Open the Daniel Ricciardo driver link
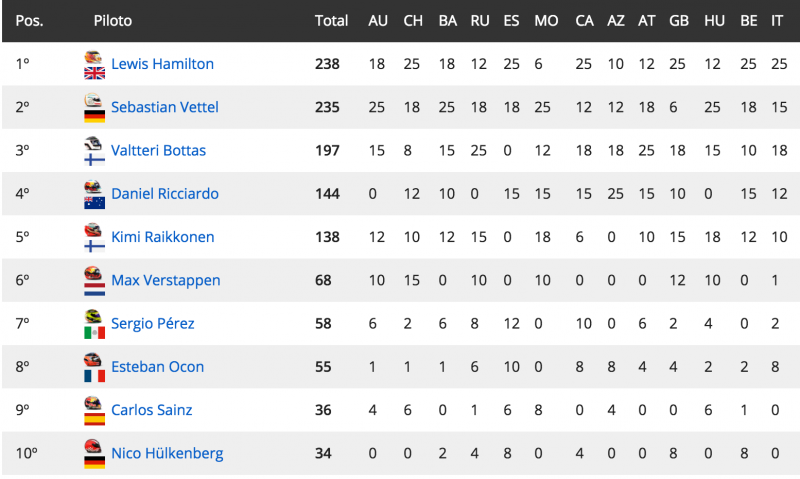 pos(165,194)
